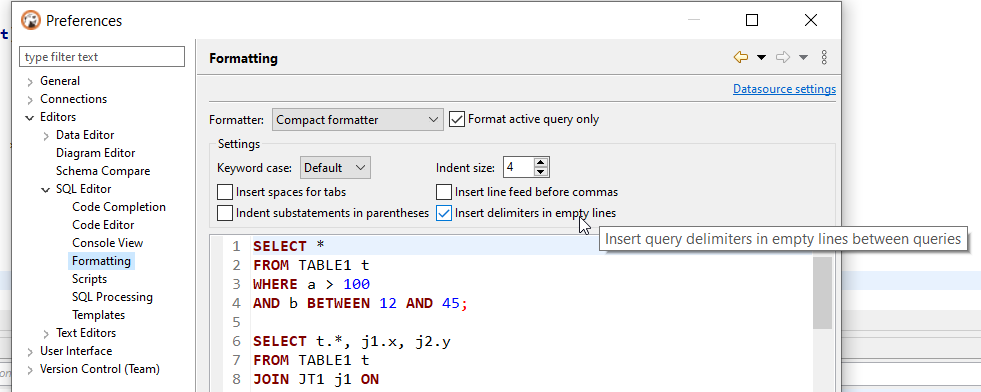Click preview line FROM TABLE1 t on line 2
Viewport: 981px width, 392px height.
coord(312,265)
